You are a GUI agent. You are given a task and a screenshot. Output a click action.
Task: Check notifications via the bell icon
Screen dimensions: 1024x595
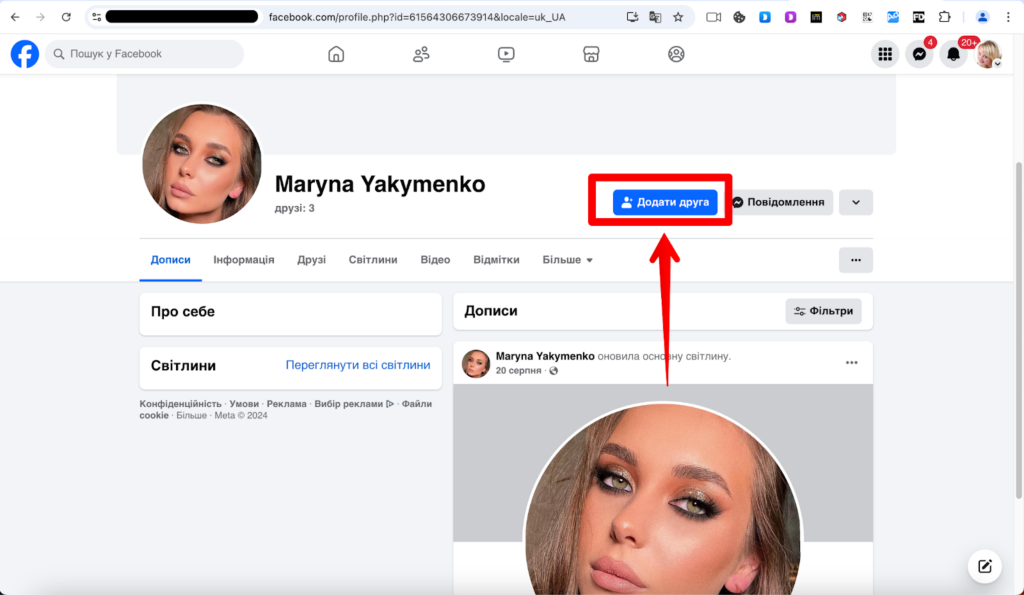point(954,54)
